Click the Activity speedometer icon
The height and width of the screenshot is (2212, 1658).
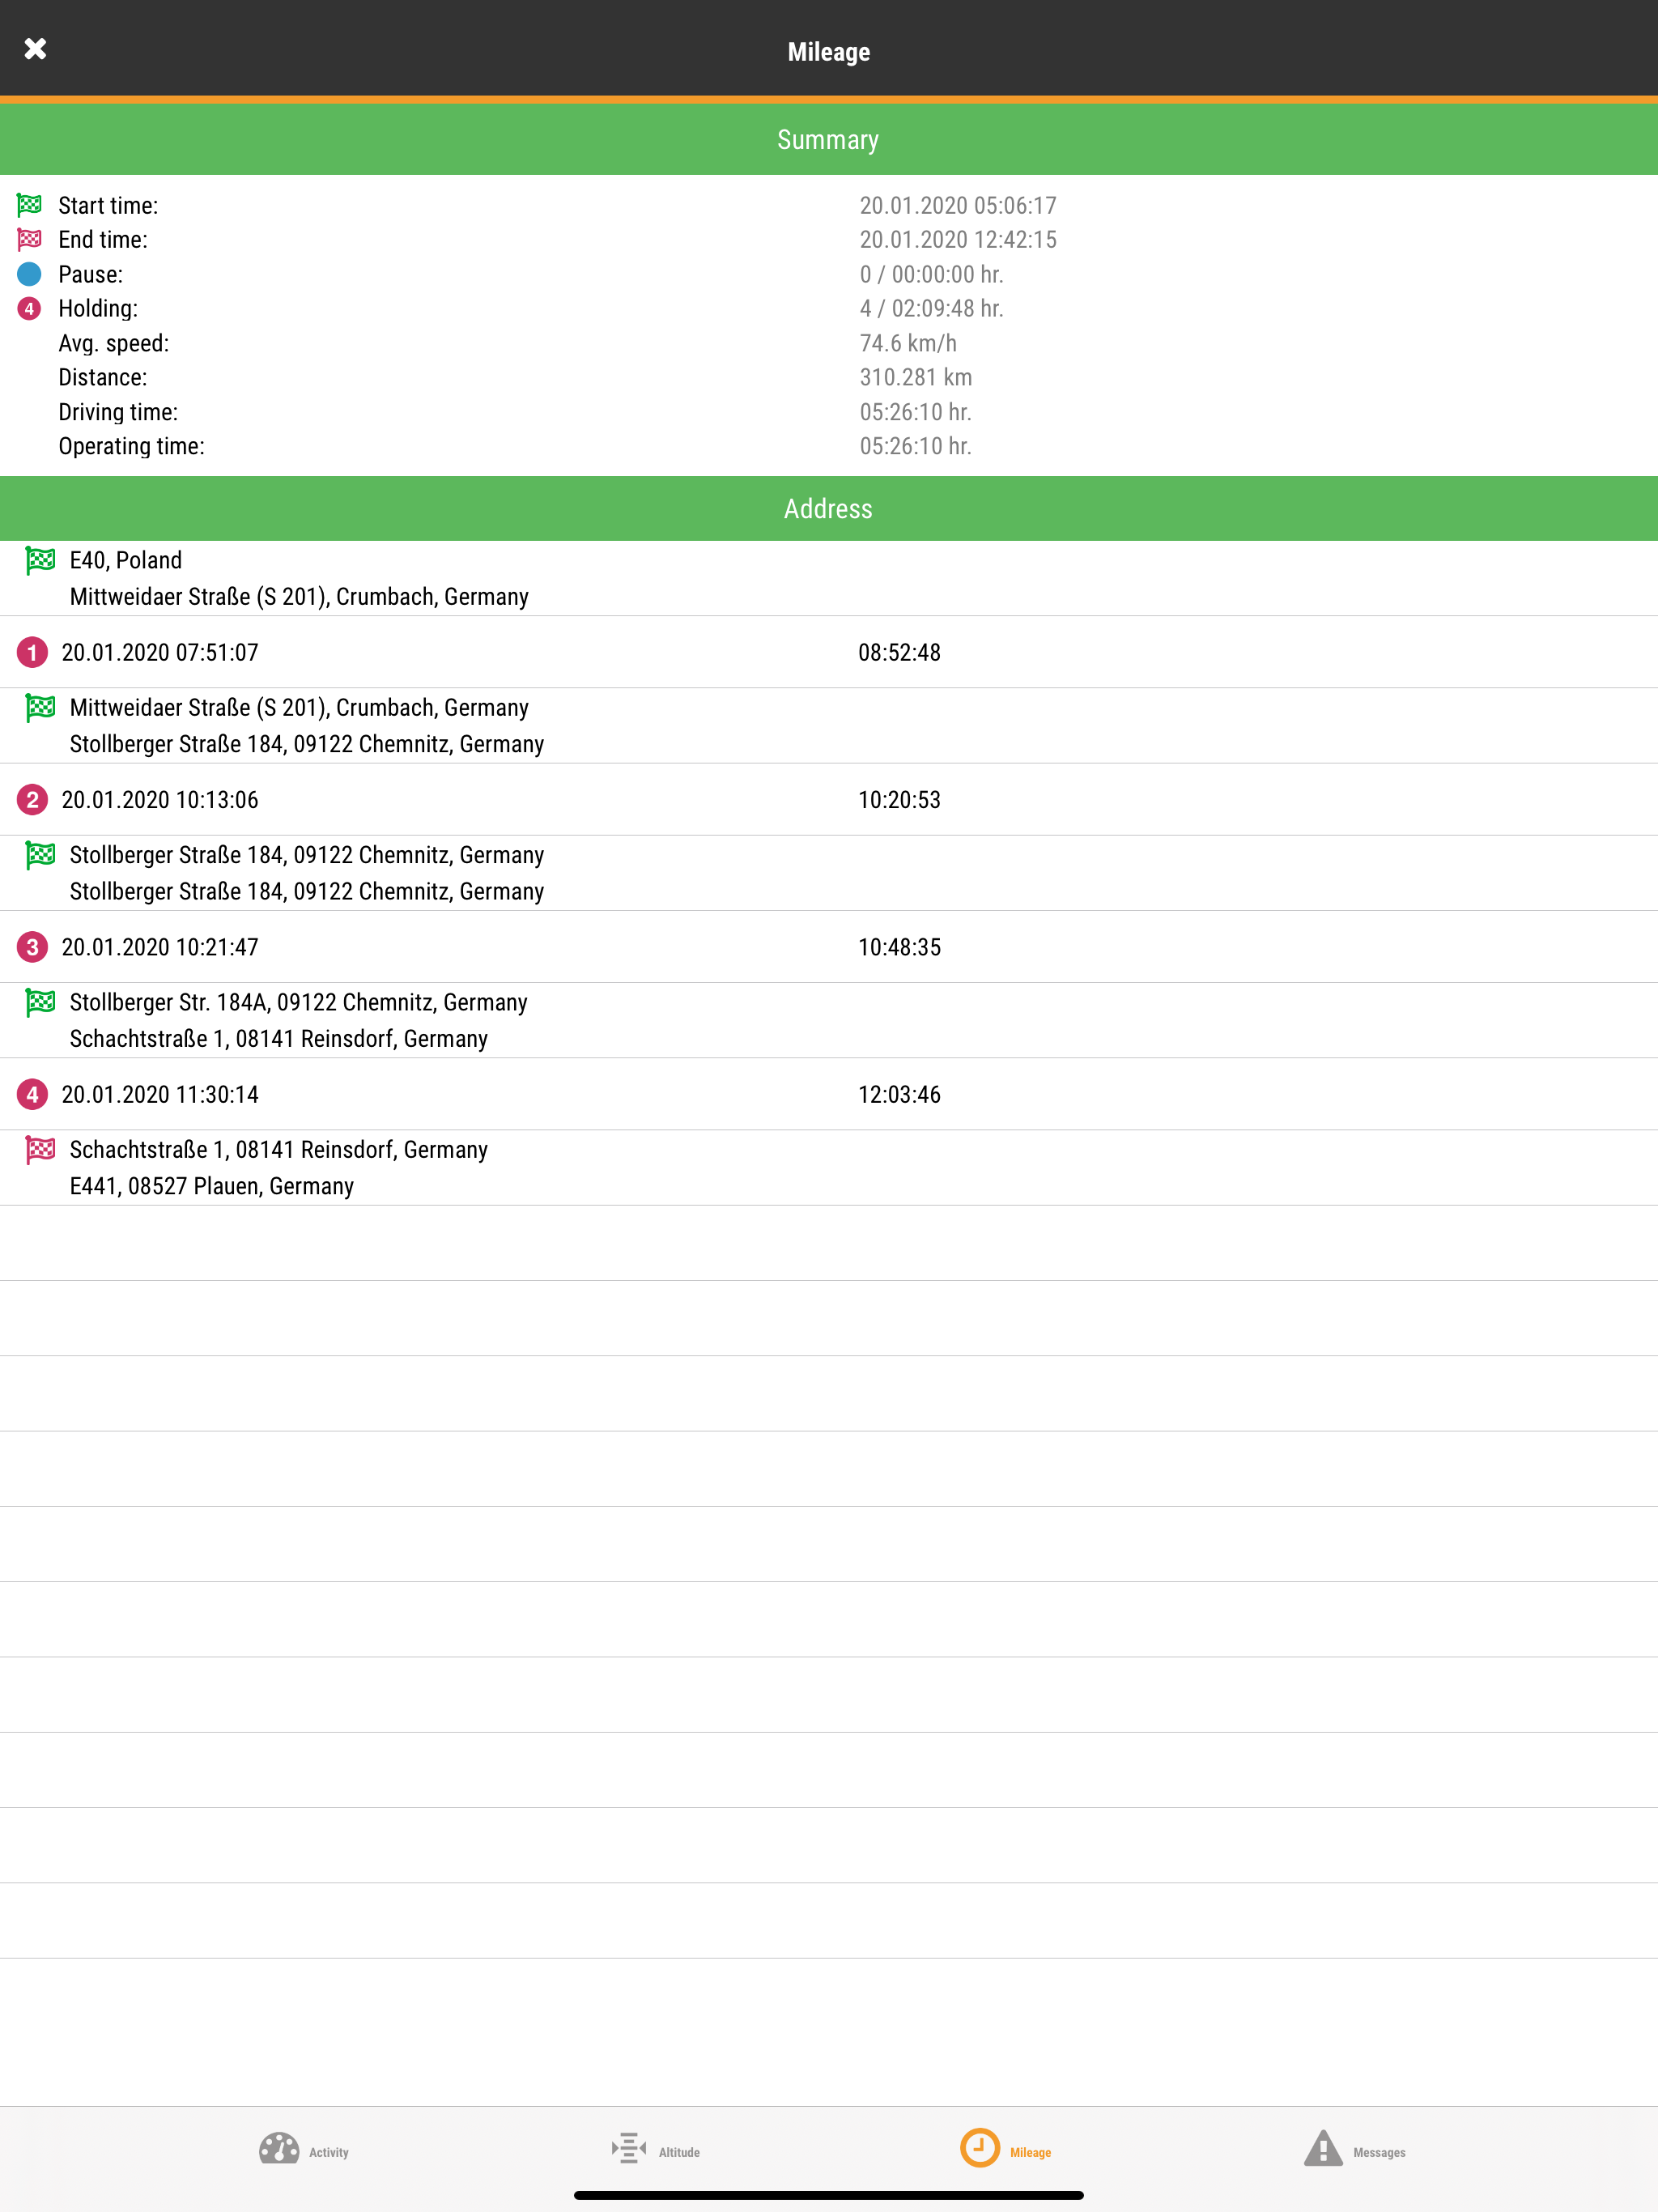(x=279, y=2148)
